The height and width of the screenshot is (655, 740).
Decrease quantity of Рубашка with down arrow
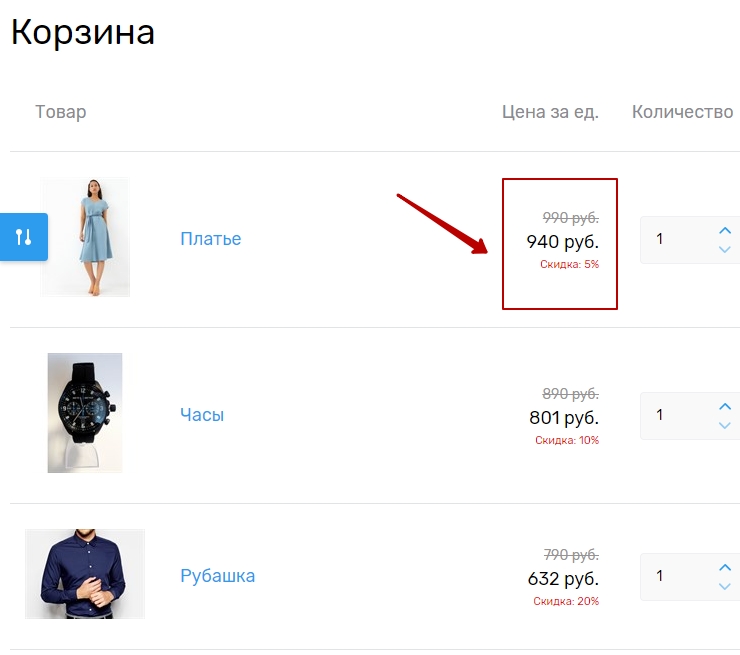click(x=725, y=586)
